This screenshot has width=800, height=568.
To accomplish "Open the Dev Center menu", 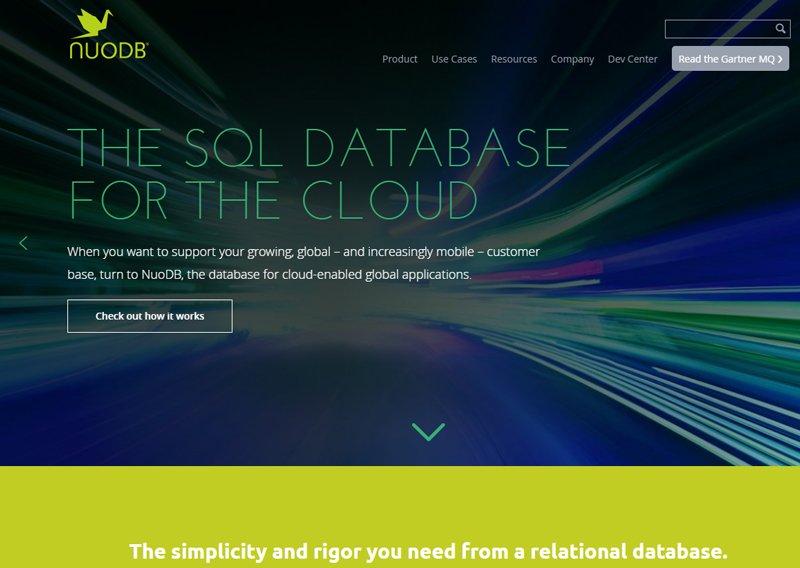I will coord(632,59).
